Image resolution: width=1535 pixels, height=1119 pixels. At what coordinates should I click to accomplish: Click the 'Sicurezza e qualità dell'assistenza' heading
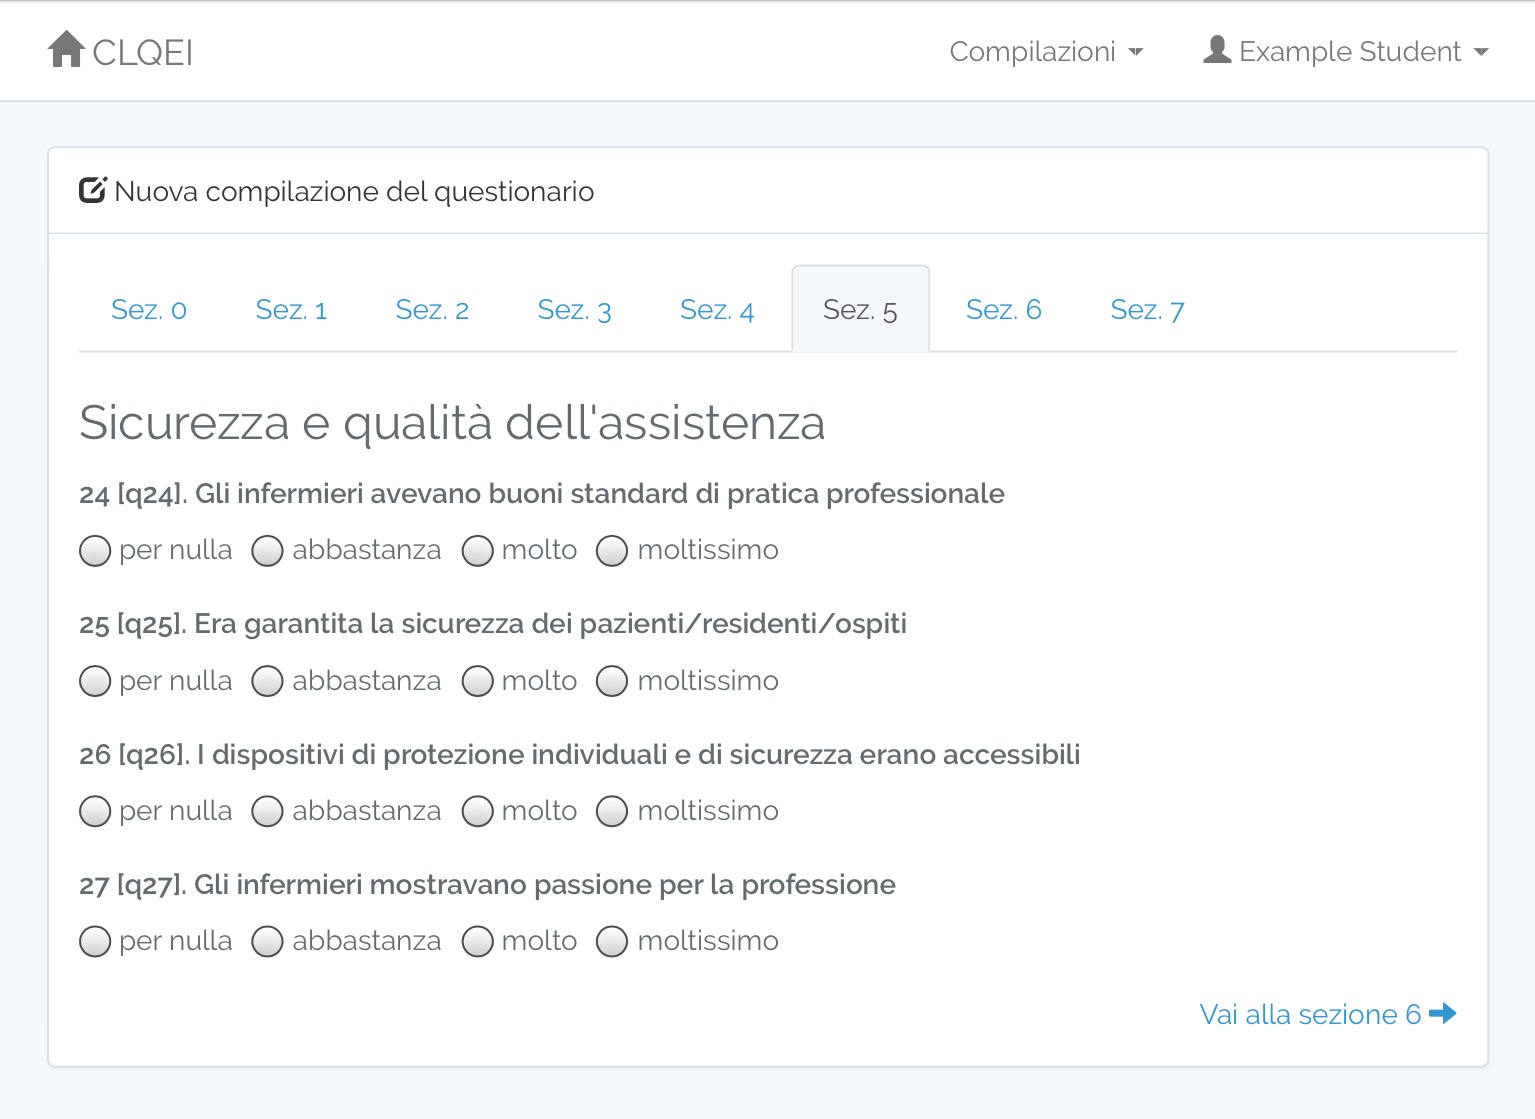452,422
